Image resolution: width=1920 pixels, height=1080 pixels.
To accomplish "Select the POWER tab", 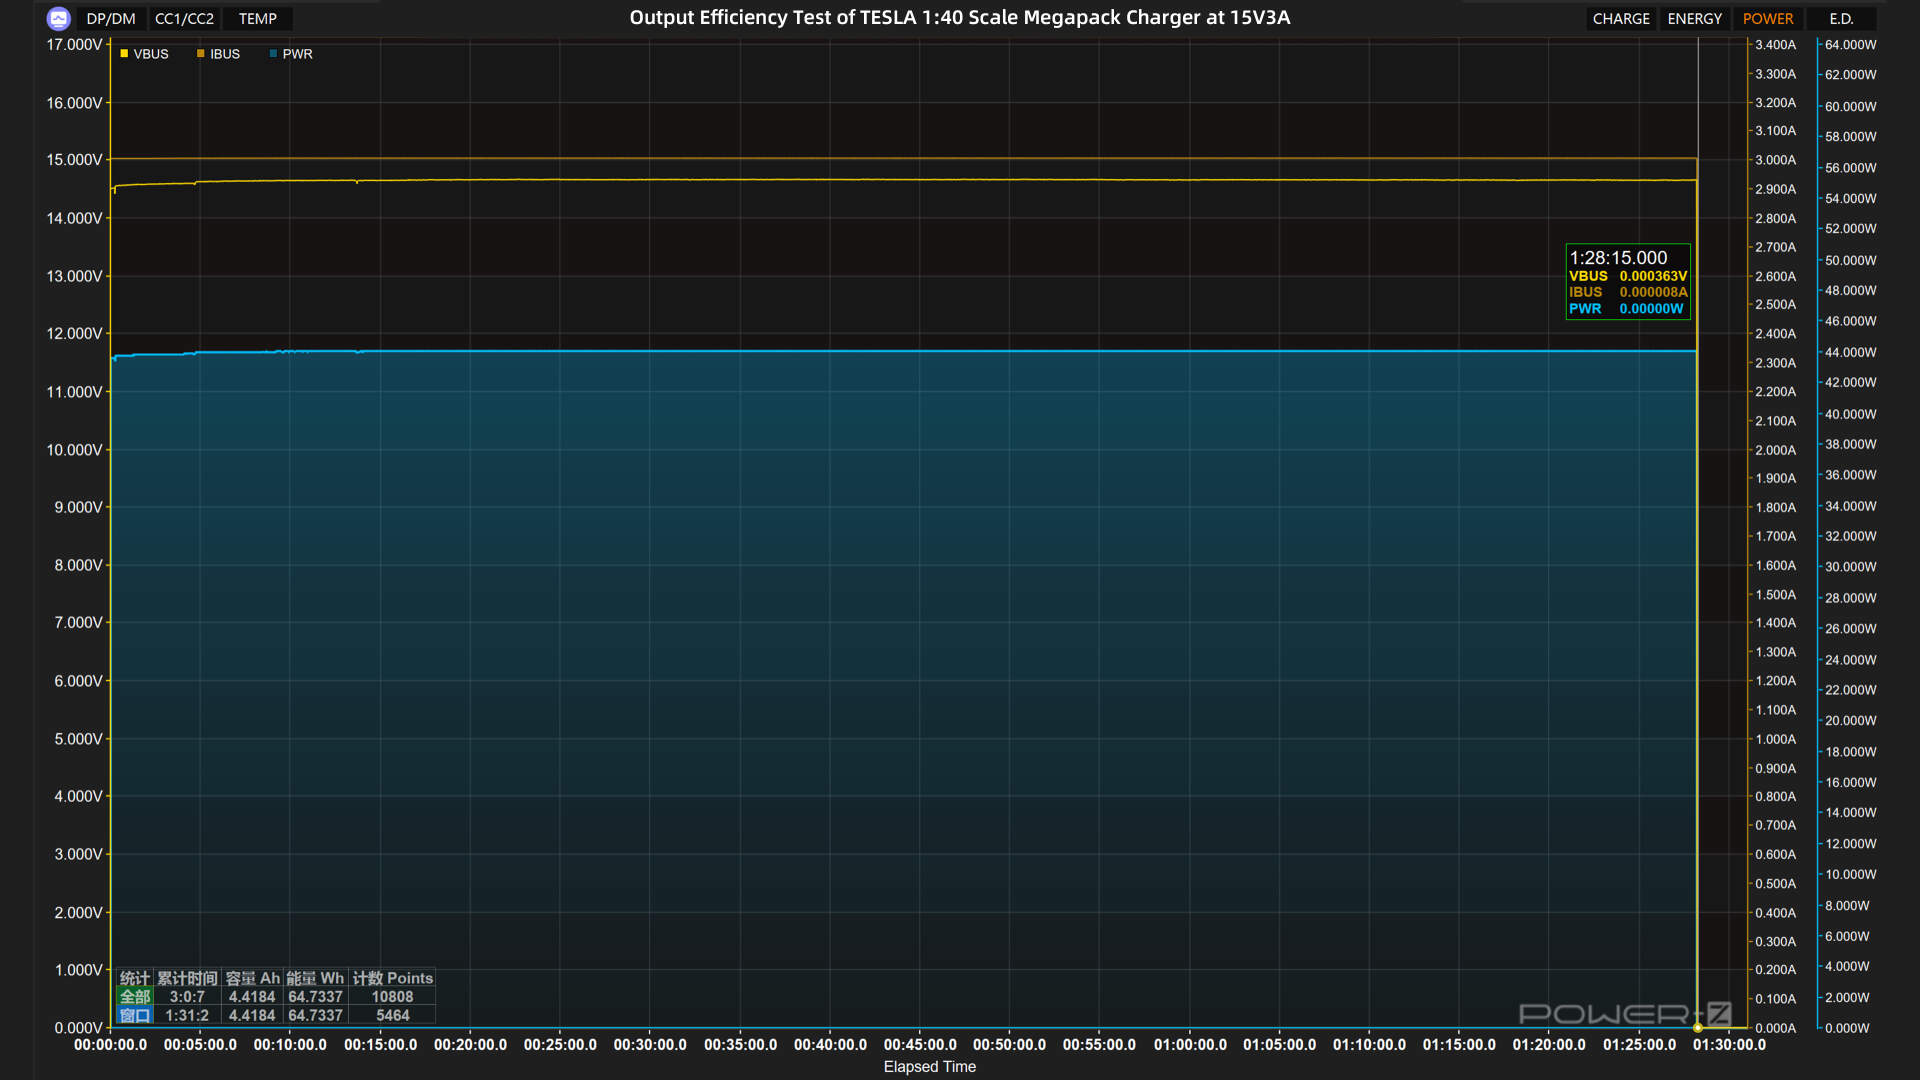I will [1768, 18].
